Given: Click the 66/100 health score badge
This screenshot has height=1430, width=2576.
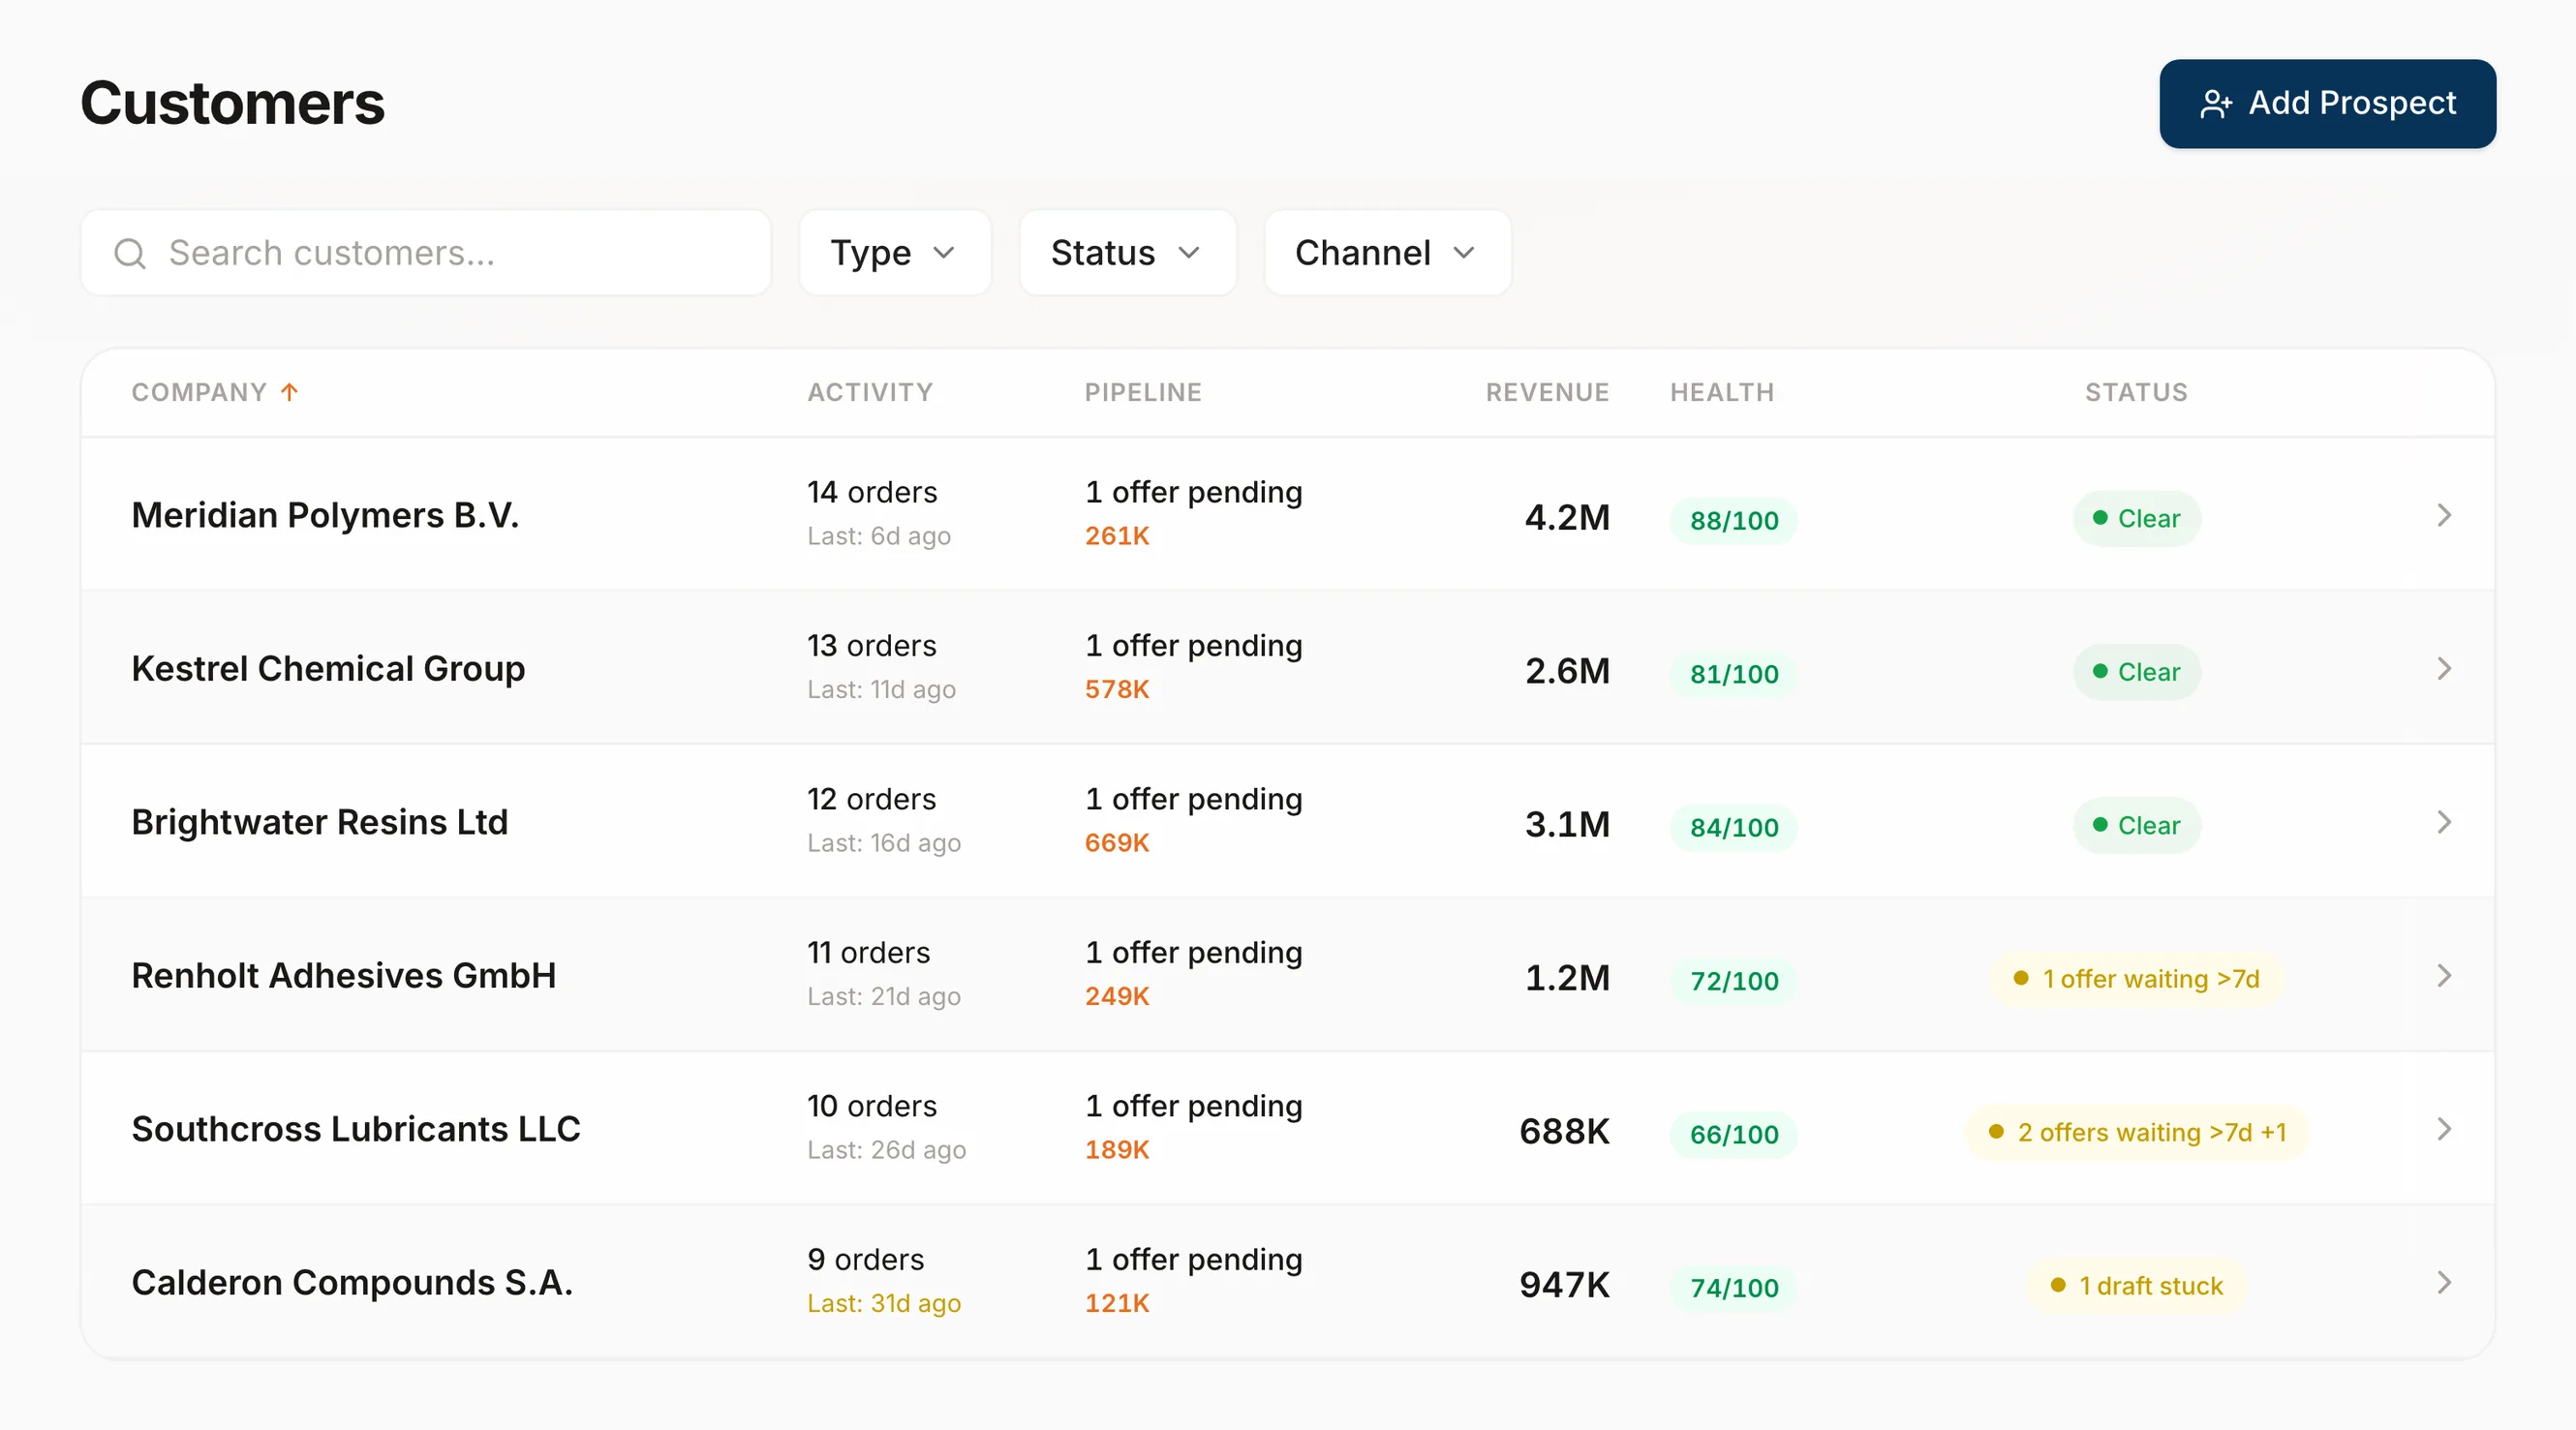Looking at the screenshot, I should point(1734,1134).
